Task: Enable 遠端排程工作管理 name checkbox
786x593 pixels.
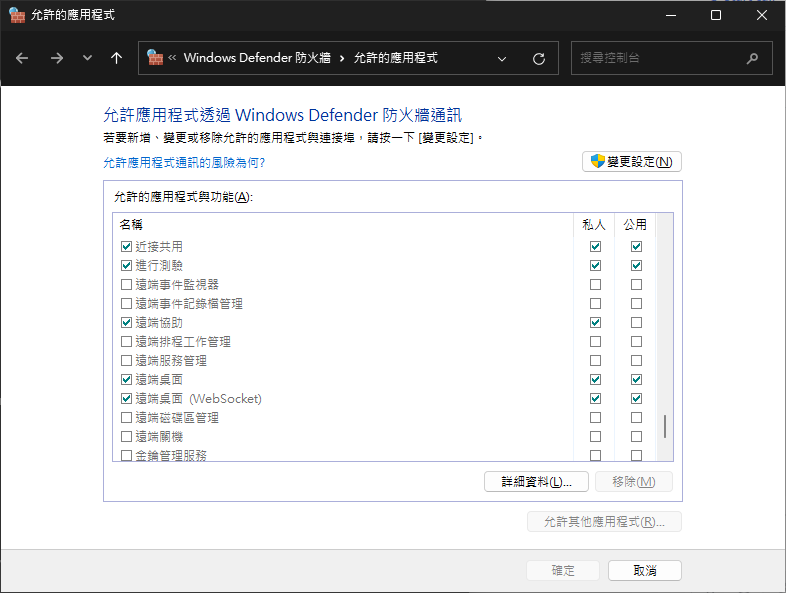Action: (x=126, y=342)
